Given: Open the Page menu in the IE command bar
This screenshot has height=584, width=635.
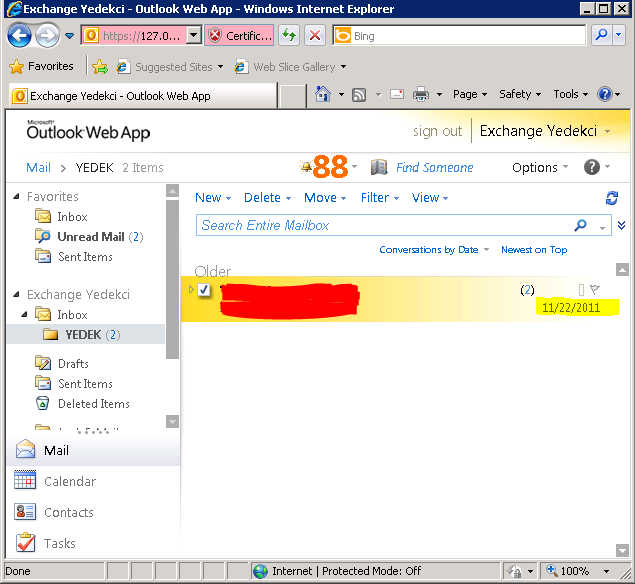Looking at the screenshot, I should [470, 94].
